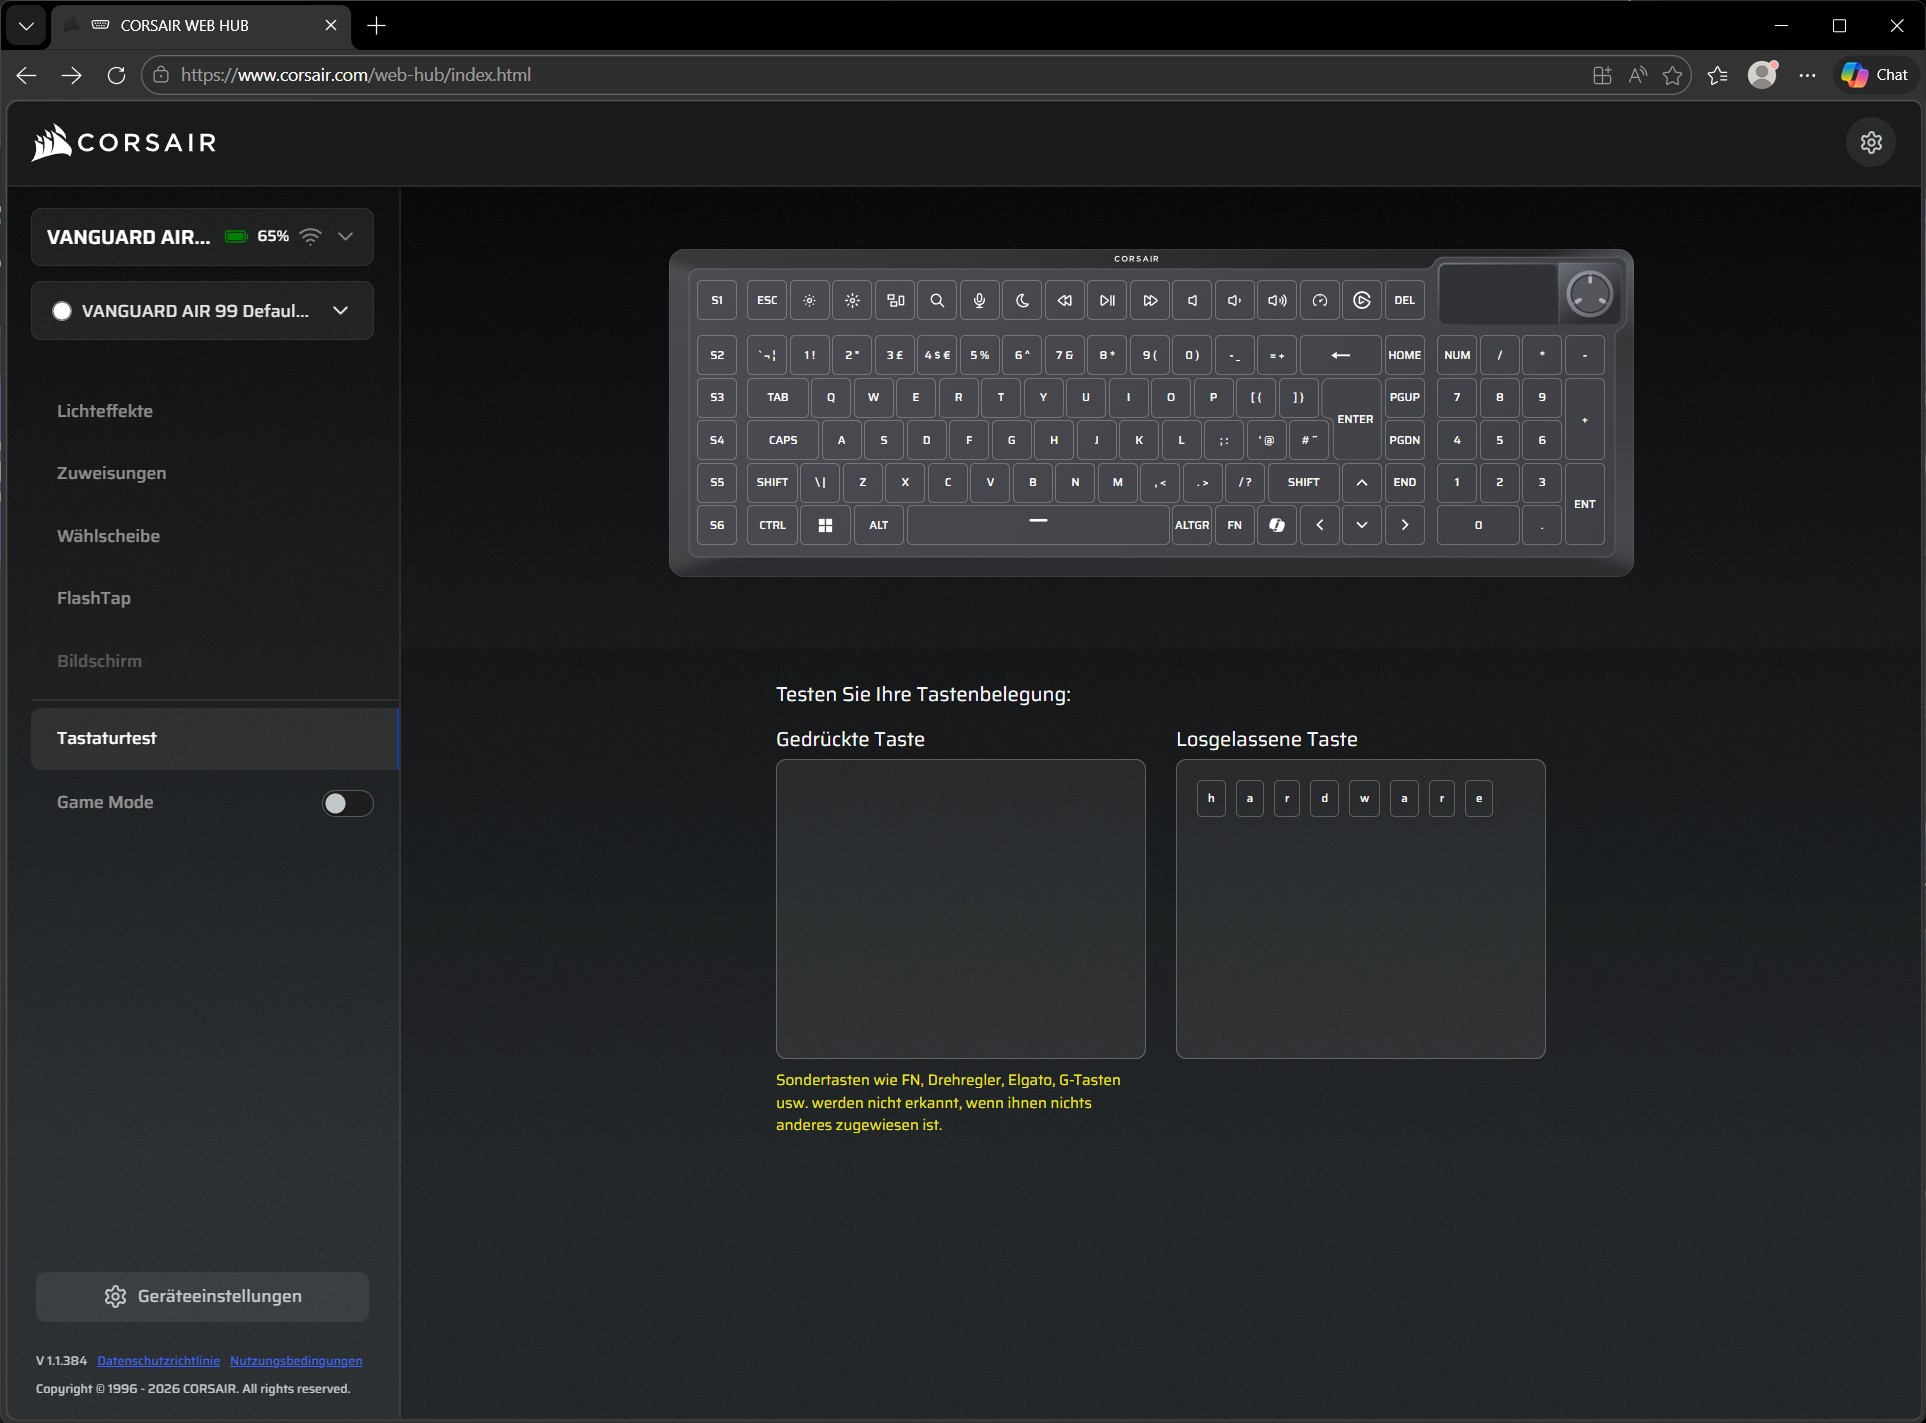Open the Lichteffekte section
Viewport: 1926px width, 1423px height.
click(105, 411)
